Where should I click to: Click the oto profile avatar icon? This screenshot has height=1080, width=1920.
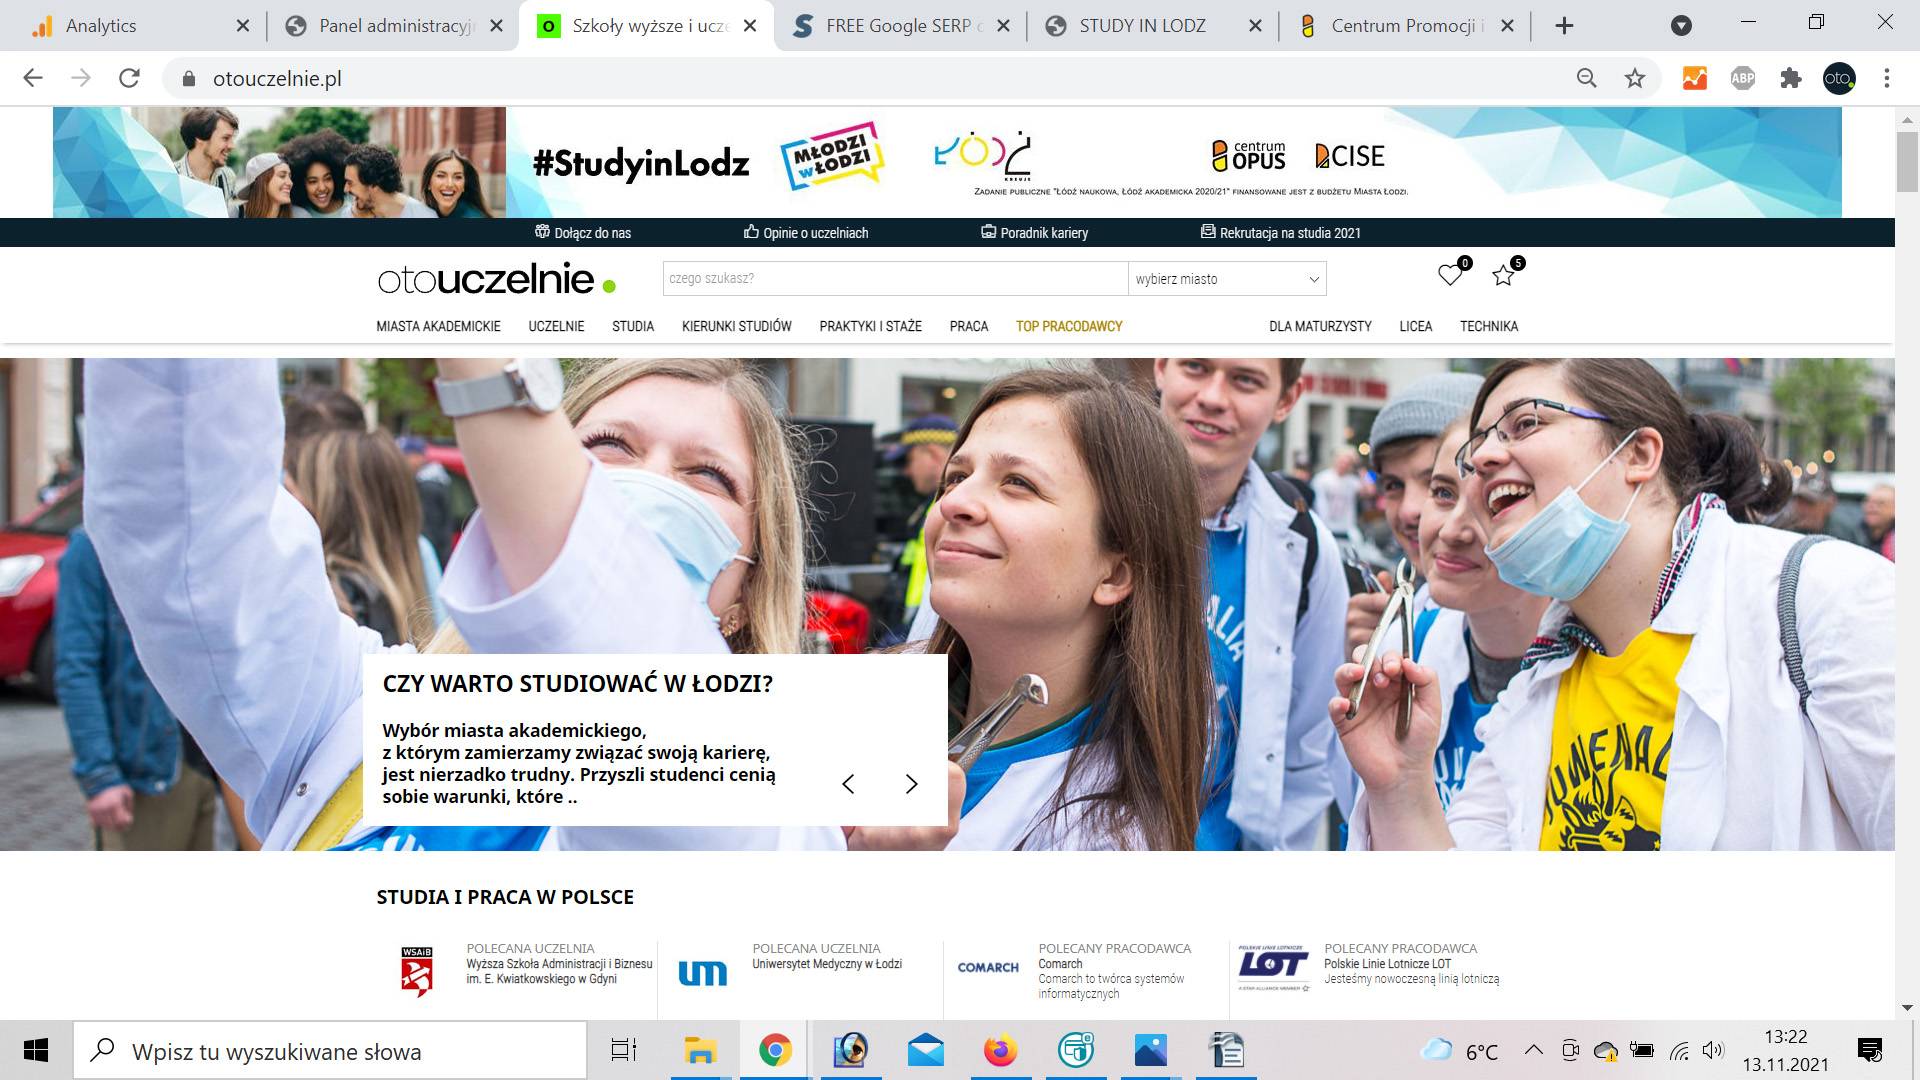point(1839,78)
